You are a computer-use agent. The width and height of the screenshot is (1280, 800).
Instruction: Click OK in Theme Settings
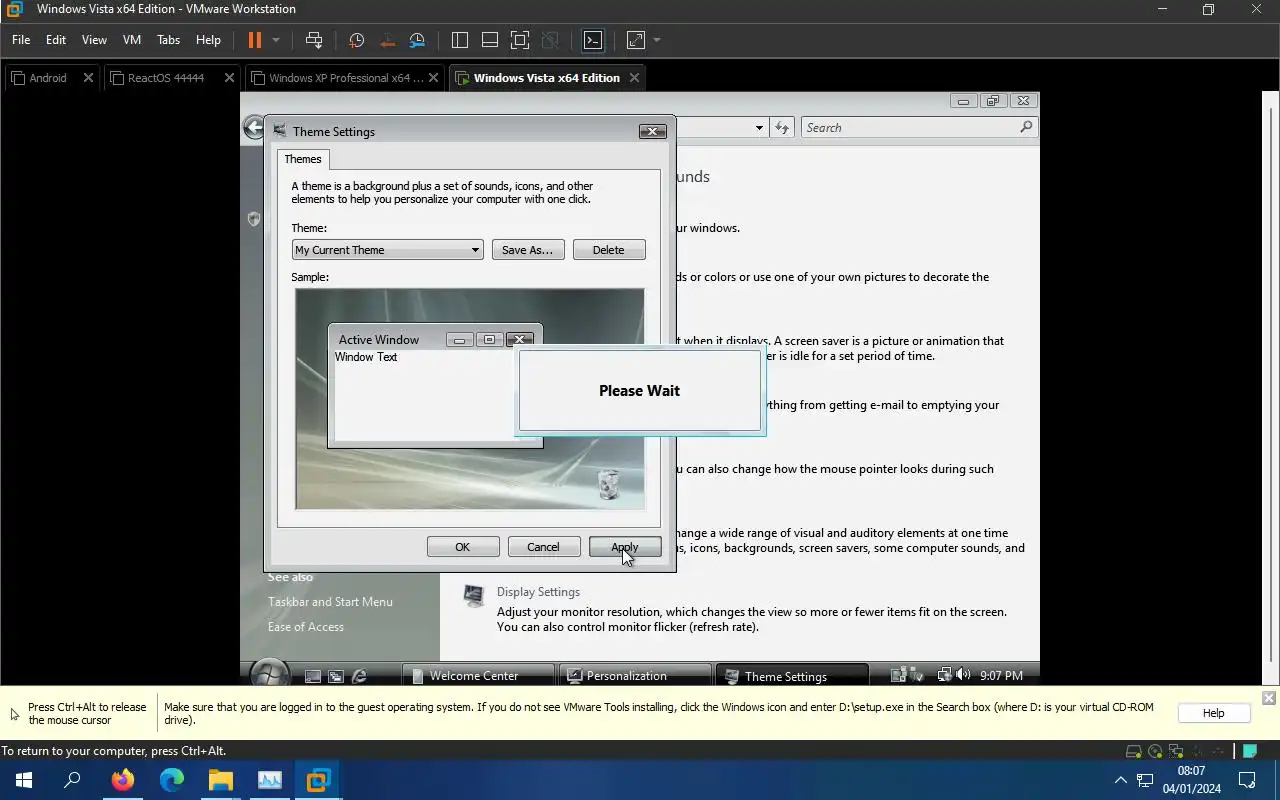(x=463, y=547)
